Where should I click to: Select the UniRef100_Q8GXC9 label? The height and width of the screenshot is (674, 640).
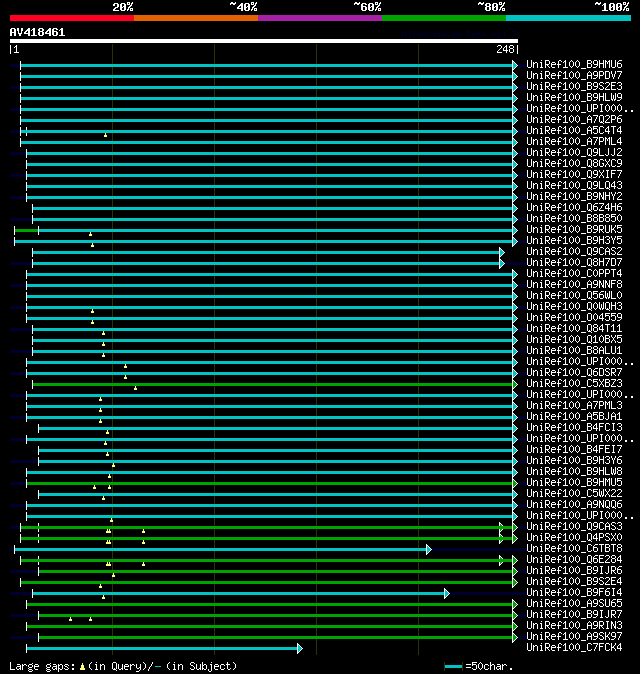[x=574, y=163]
